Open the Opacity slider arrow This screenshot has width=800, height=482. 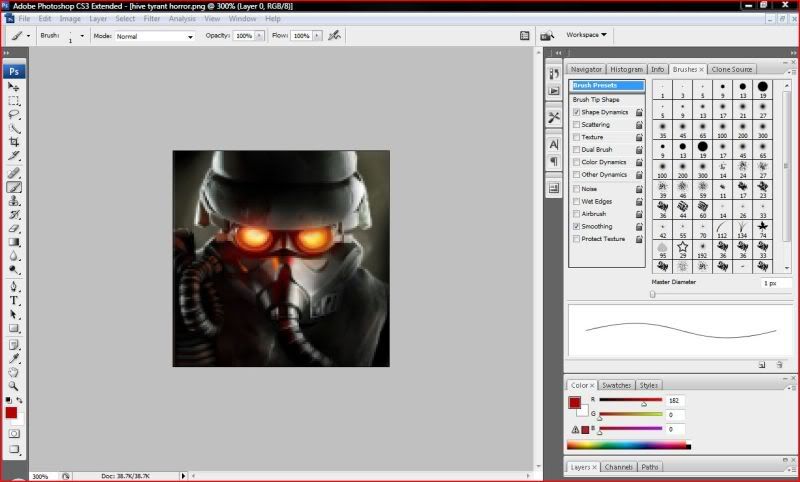tap(259, 36)
